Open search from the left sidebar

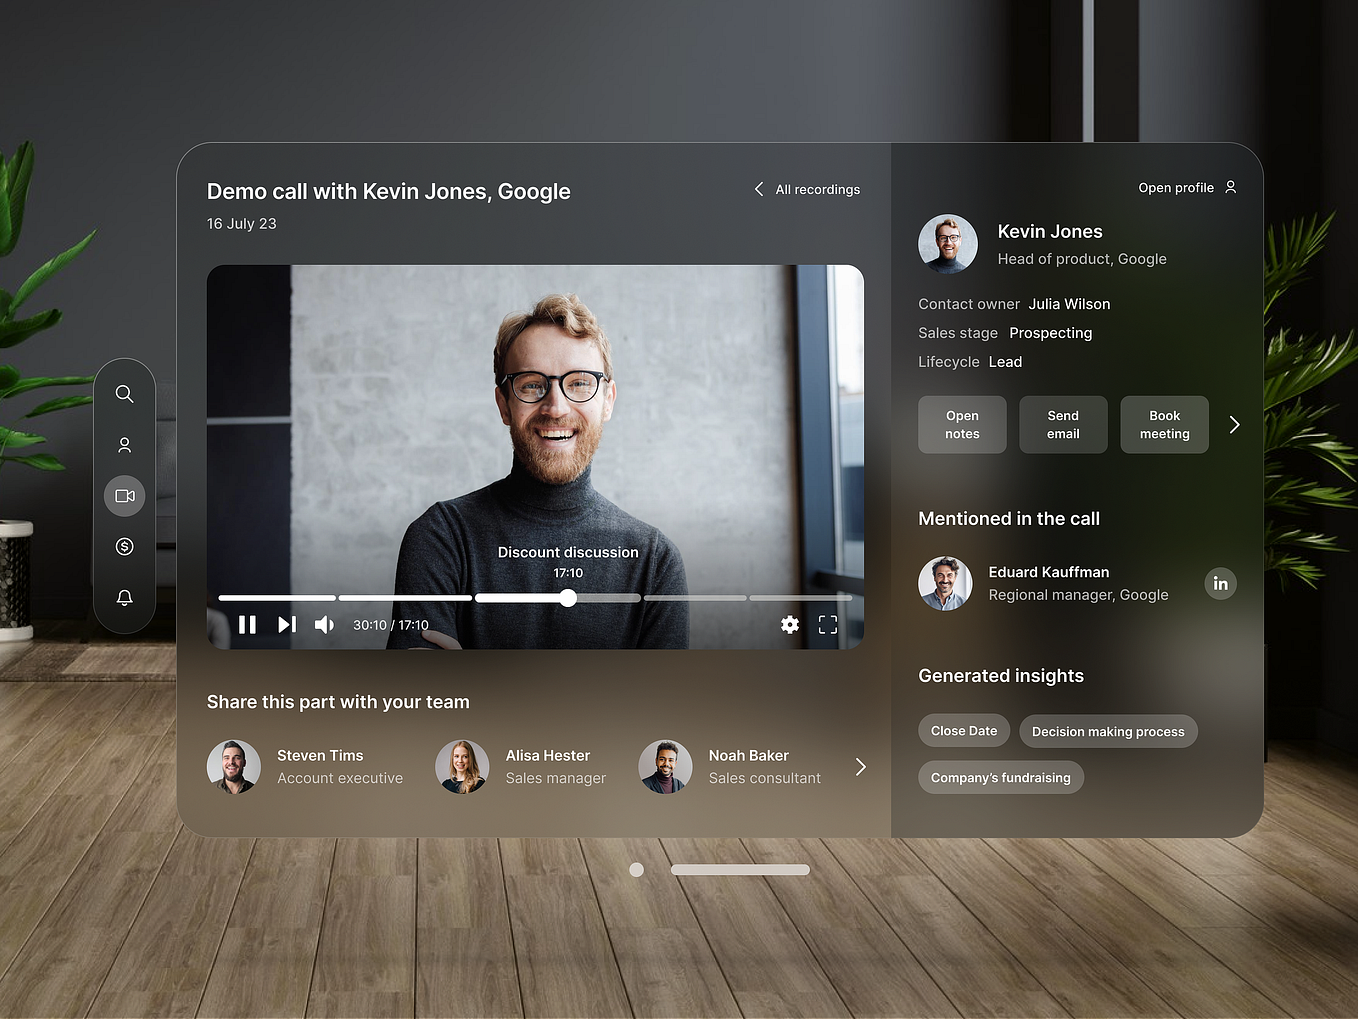click(x=124, y=394)
